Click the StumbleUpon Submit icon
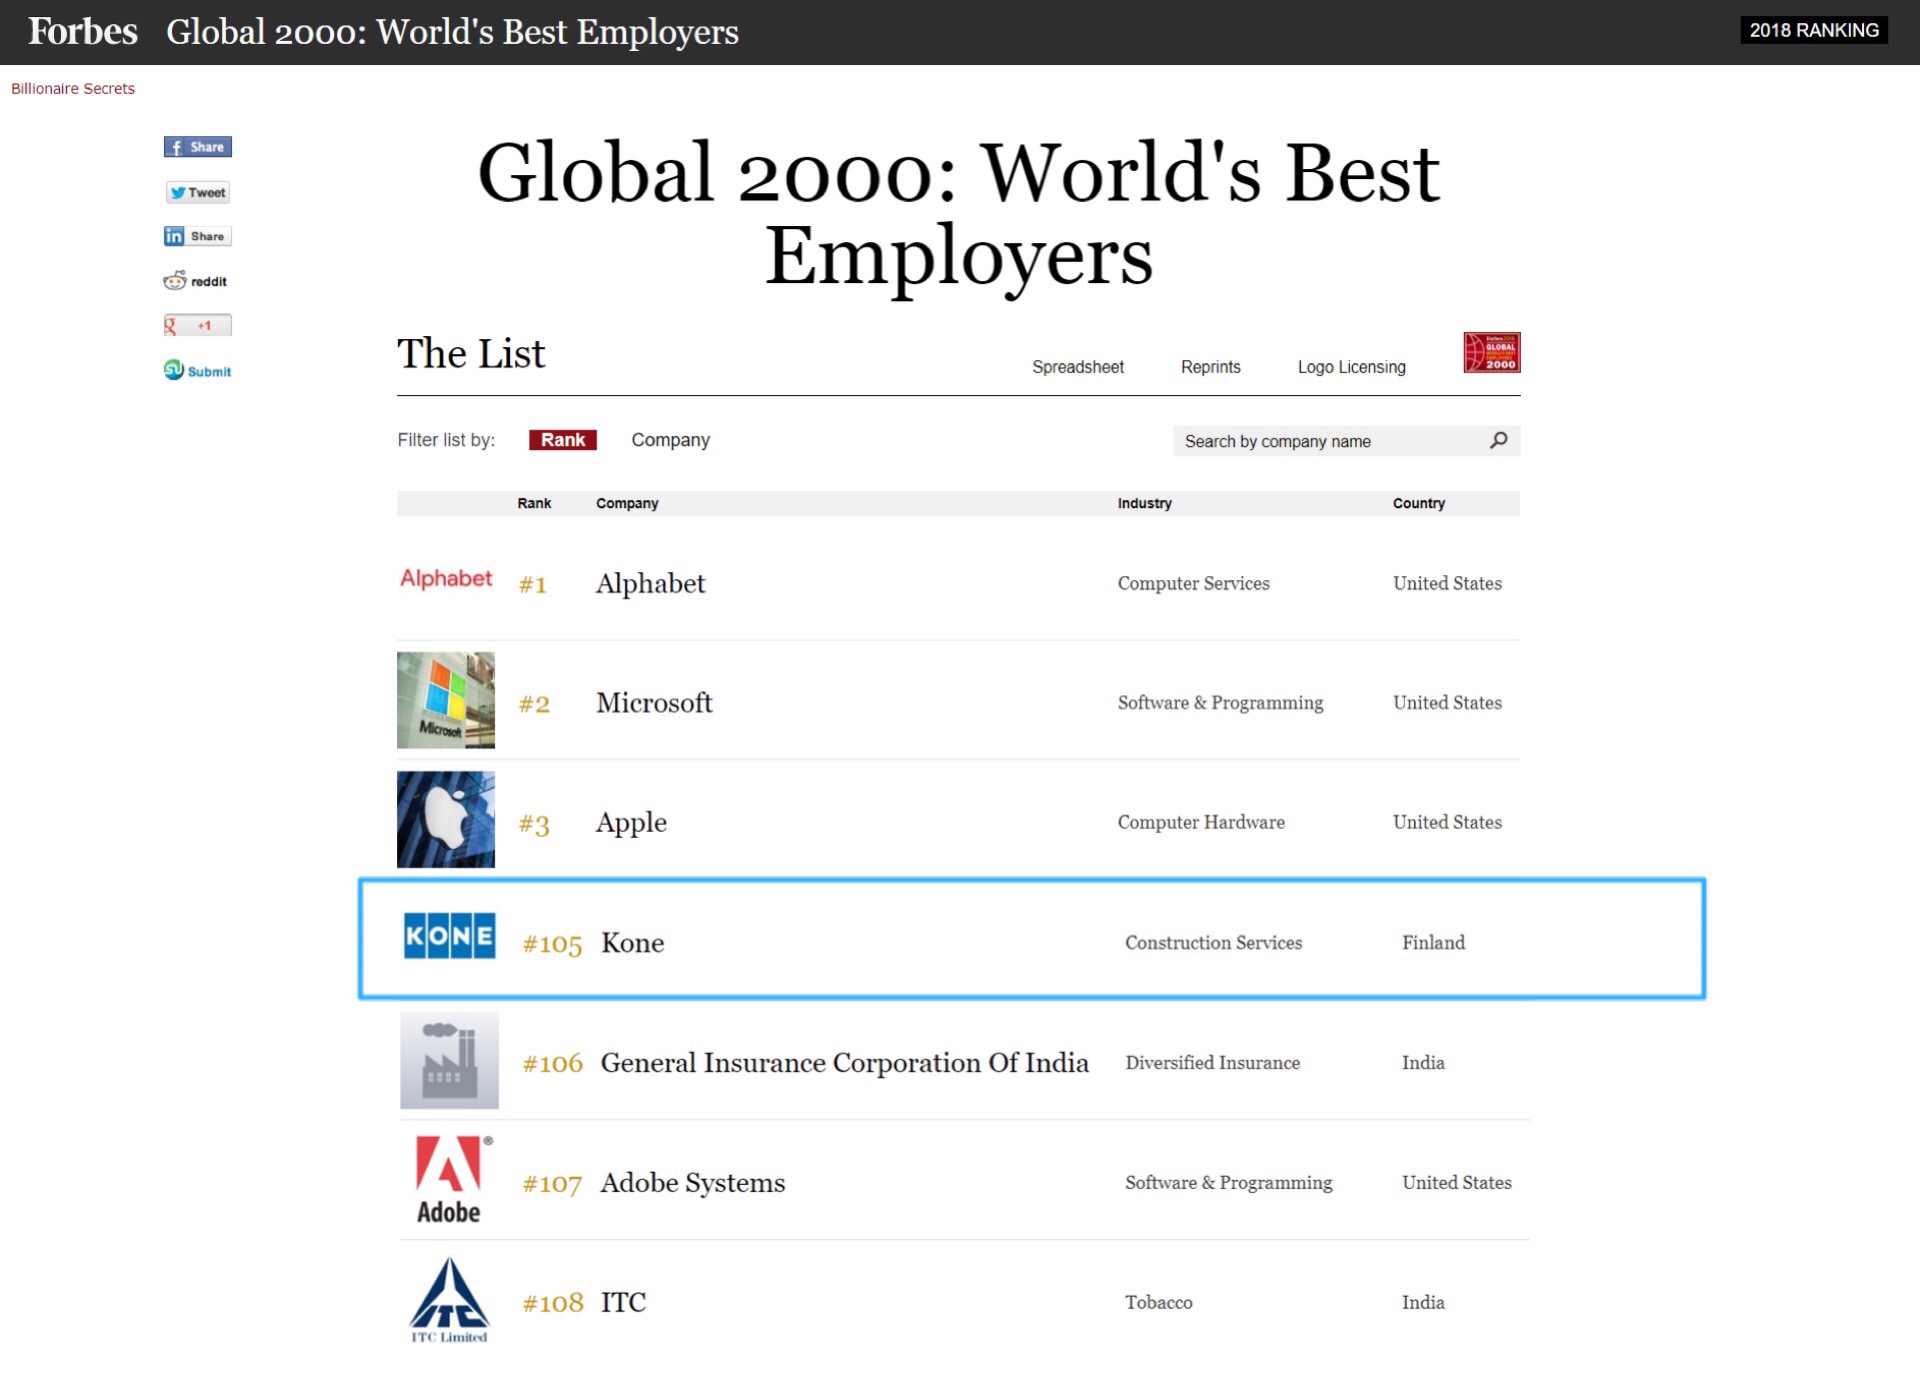This screenshot has width=1920, height=1400. pyautogui.click(x=197, y=371)
